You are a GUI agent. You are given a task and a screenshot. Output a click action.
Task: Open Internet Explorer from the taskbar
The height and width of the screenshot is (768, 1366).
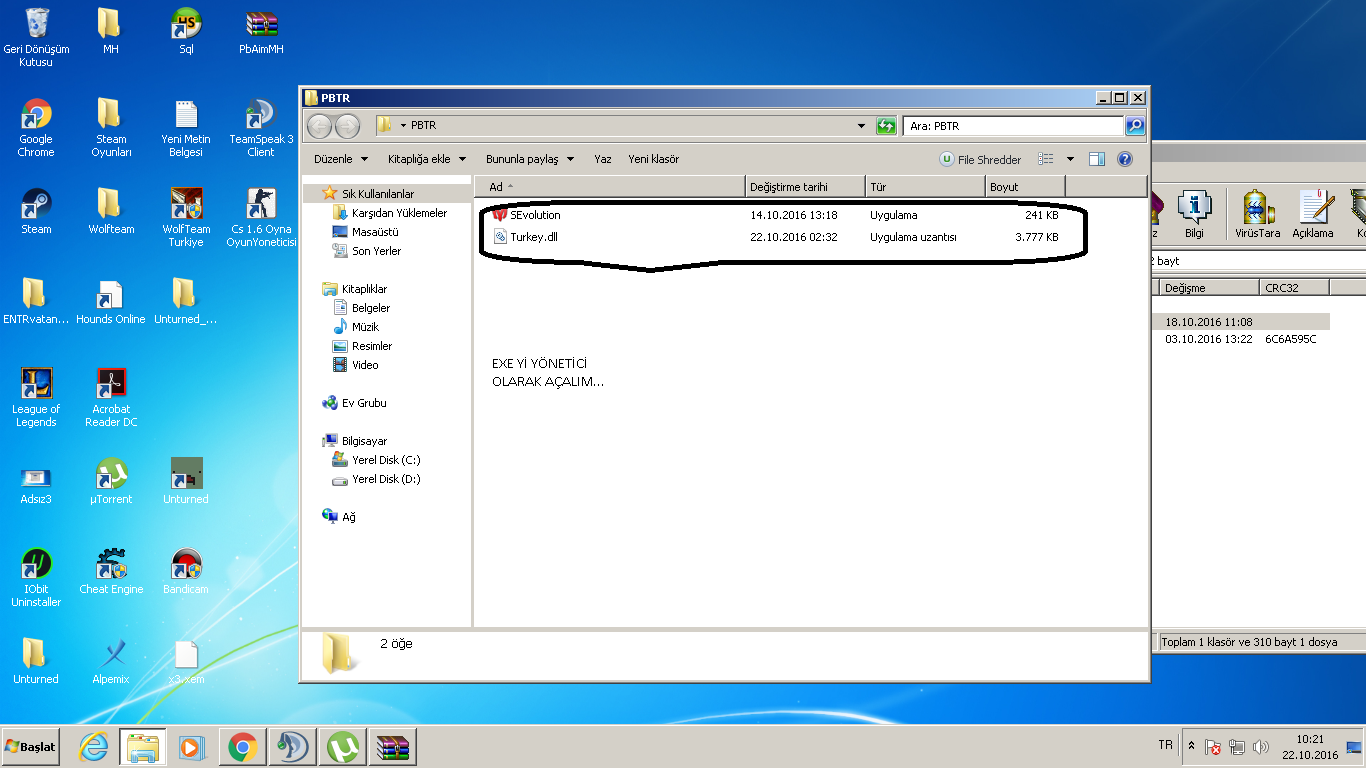(x=94, y=747)
